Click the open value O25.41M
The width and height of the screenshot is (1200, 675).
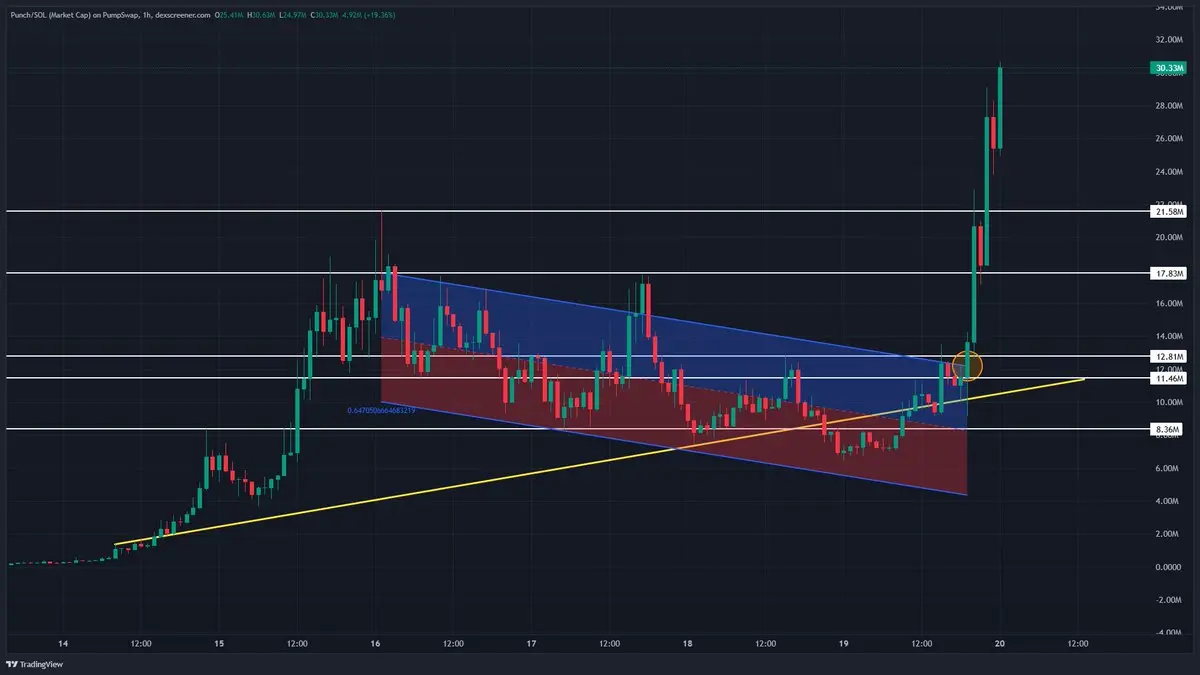tap(228, 15)
